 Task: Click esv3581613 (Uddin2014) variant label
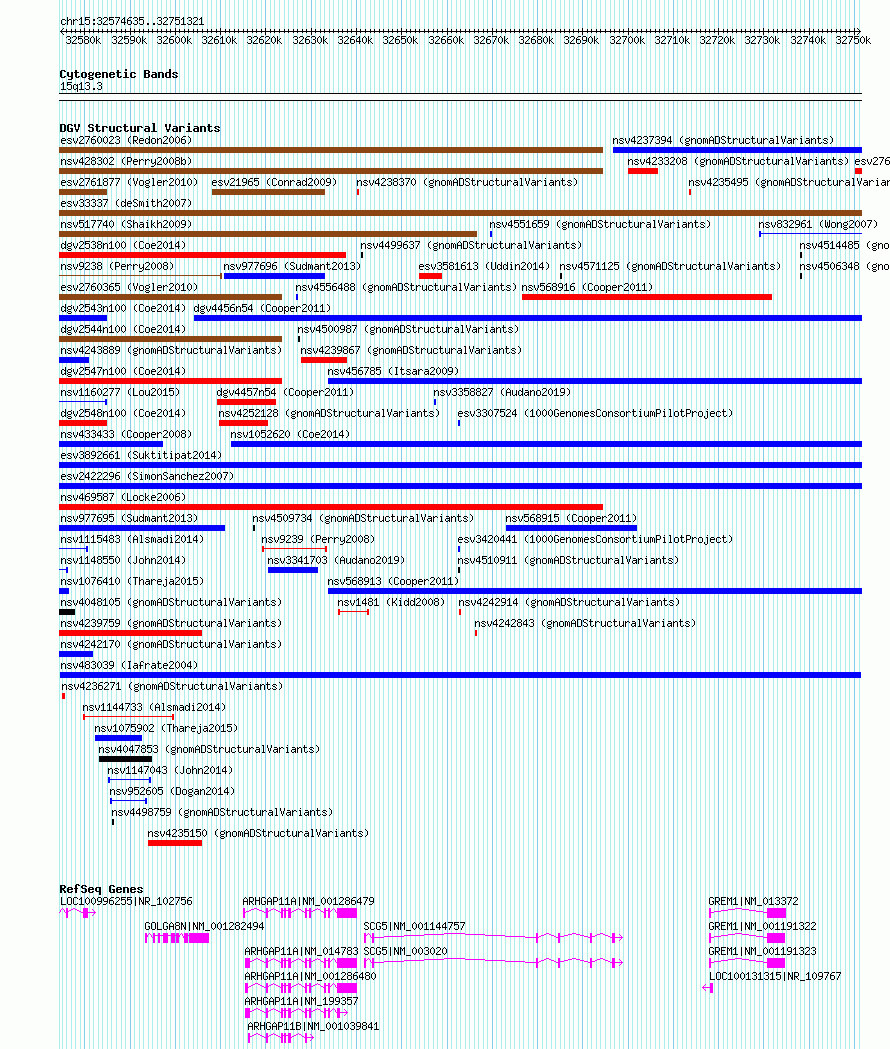pyautogui.click(x=484, y=266)
